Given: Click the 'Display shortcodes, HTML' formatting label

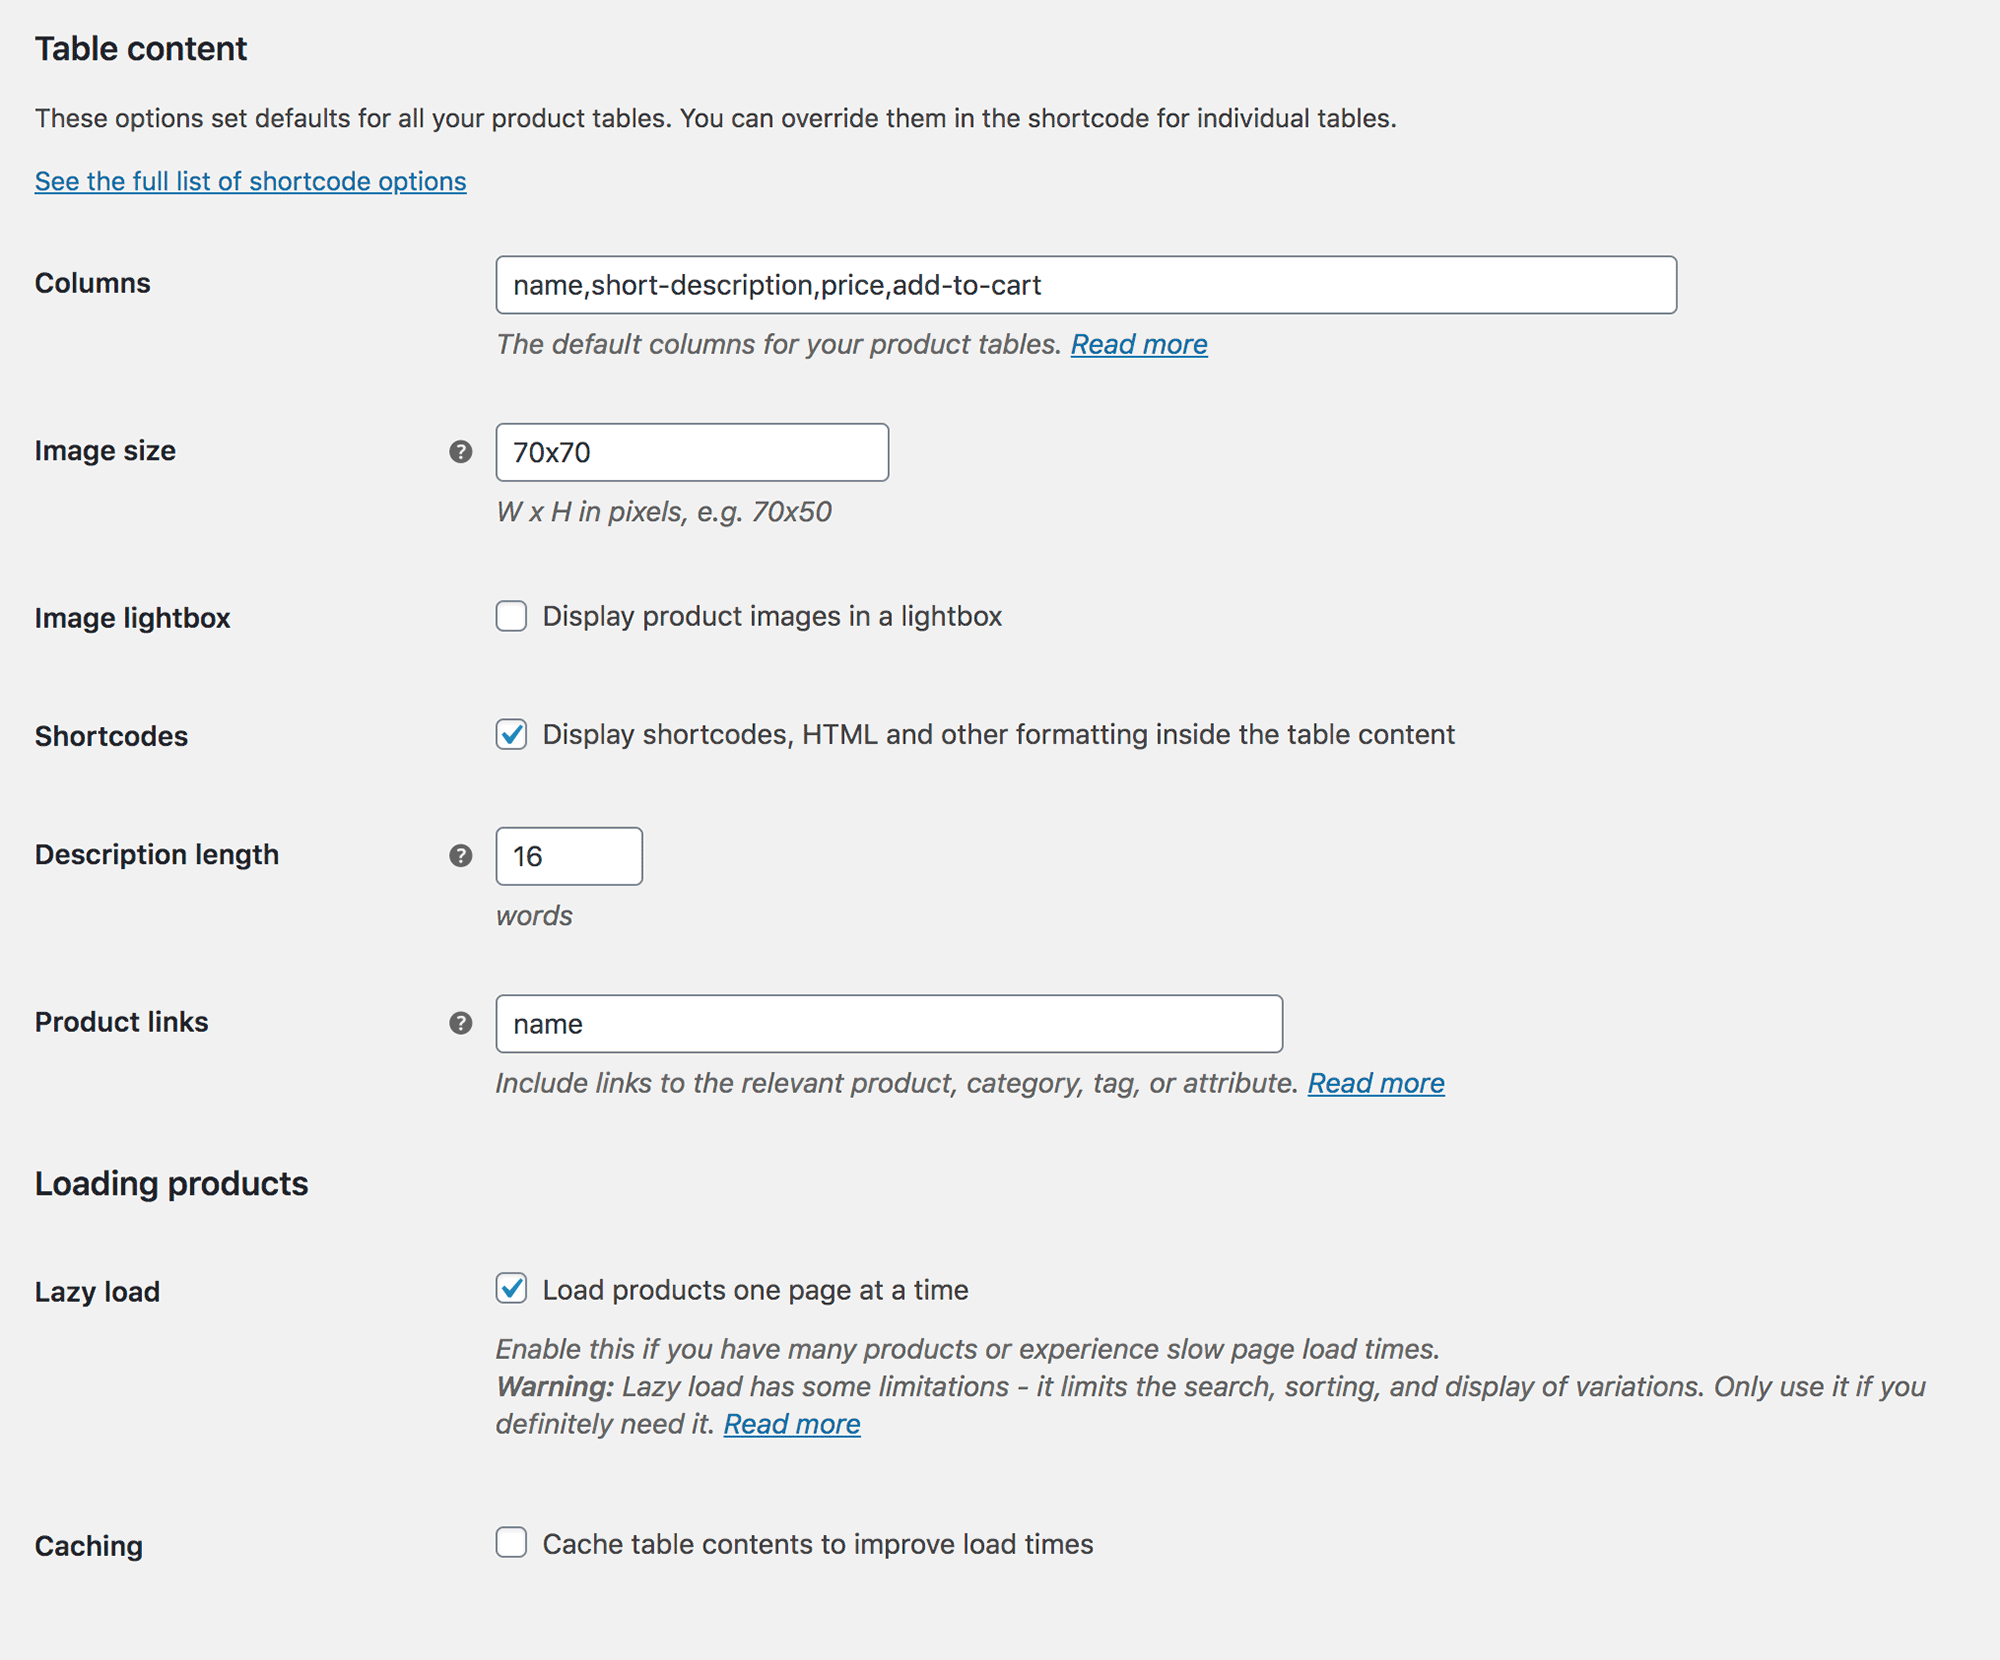Looking at the screenshot, I should [997, 734].
